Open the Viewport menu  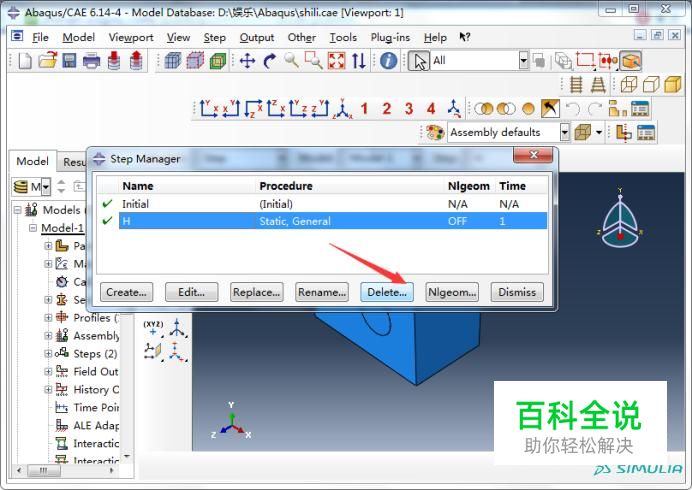[131, 38]
